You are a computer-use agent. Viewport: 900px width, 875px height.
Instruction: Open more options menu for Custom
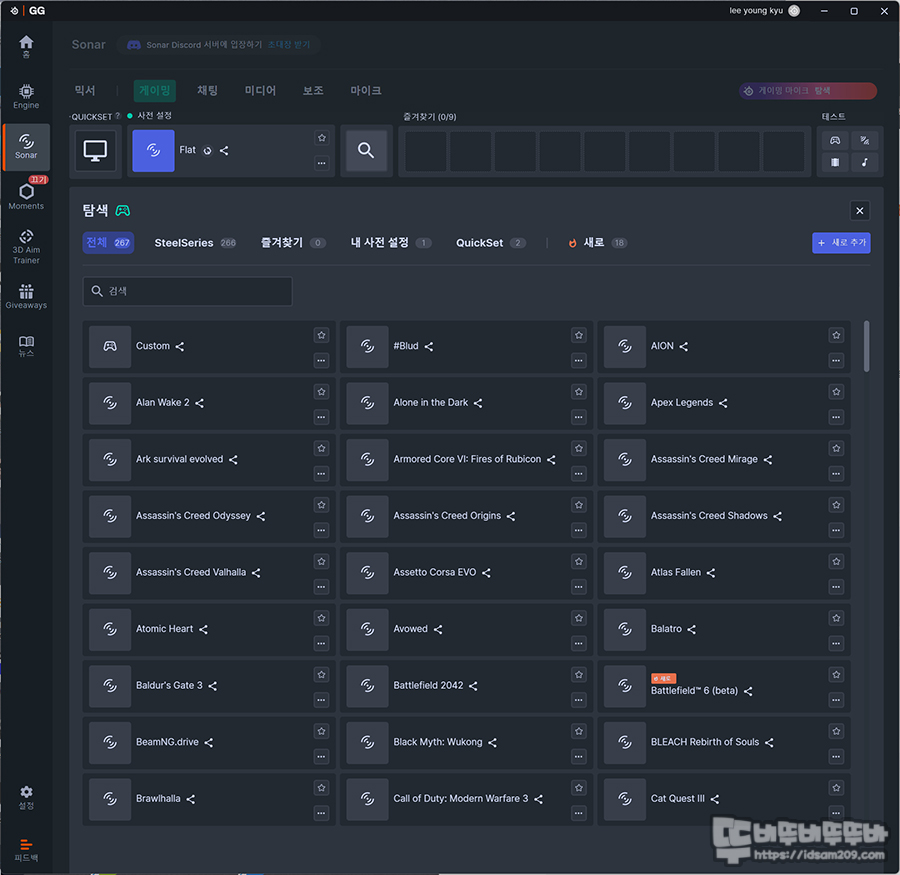(321, 361)
